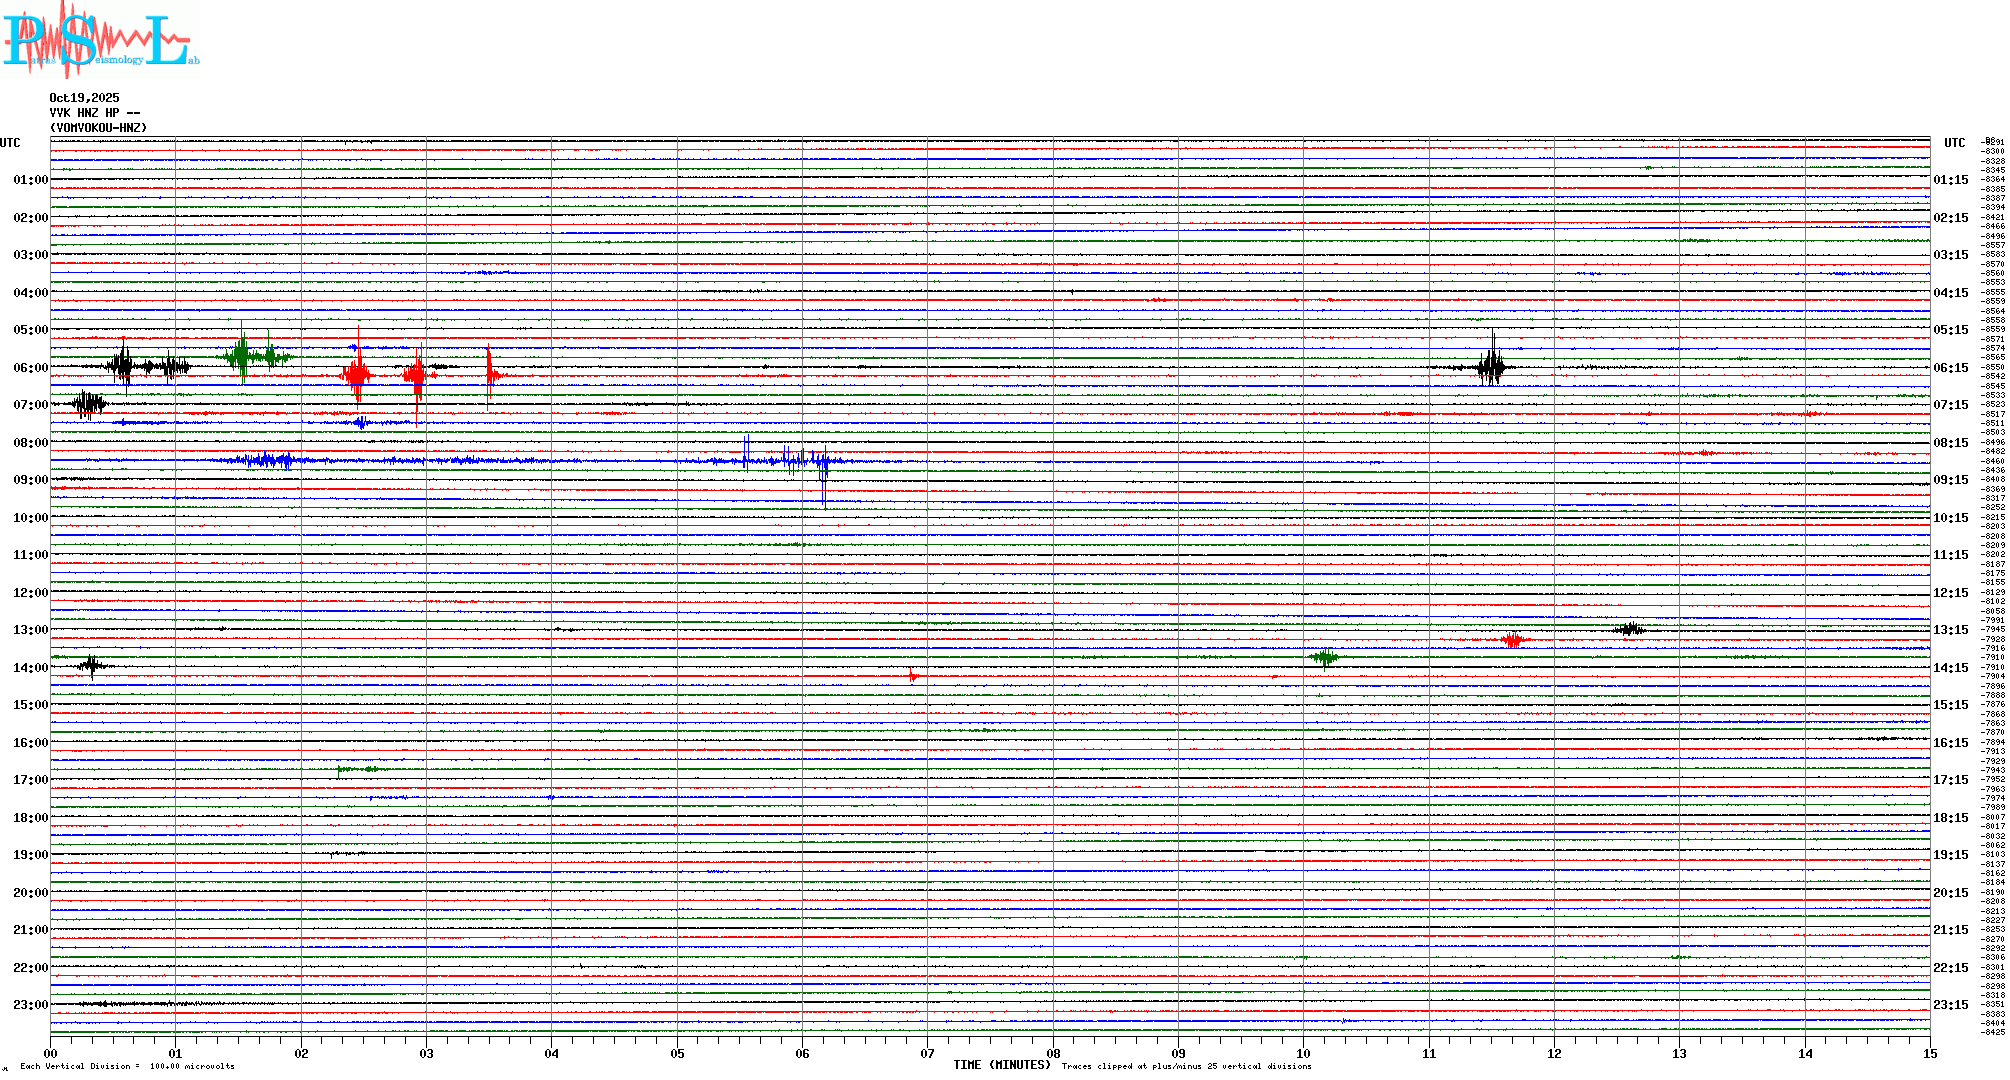Select the 13:00 hour label on left
2010x1080 pixels.
30,630
